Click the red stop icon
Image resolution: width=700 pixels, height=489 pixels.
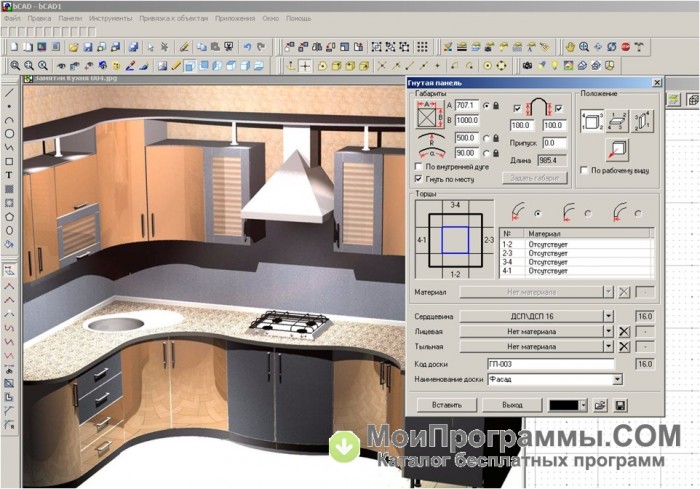point(625,47)
